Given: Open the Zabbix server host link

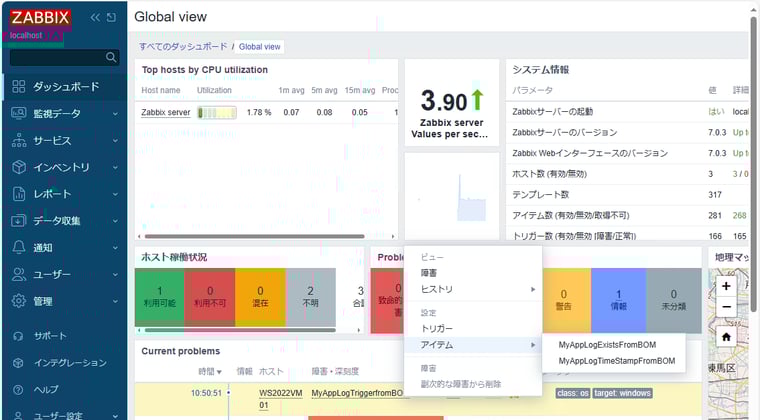Looking at the screenshot, I should coord(166,112).
